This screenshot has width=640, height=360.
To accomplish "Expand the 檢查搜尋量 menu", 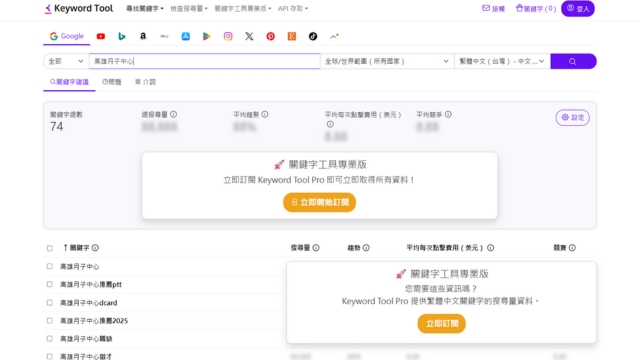I will (x=189, y=9).
